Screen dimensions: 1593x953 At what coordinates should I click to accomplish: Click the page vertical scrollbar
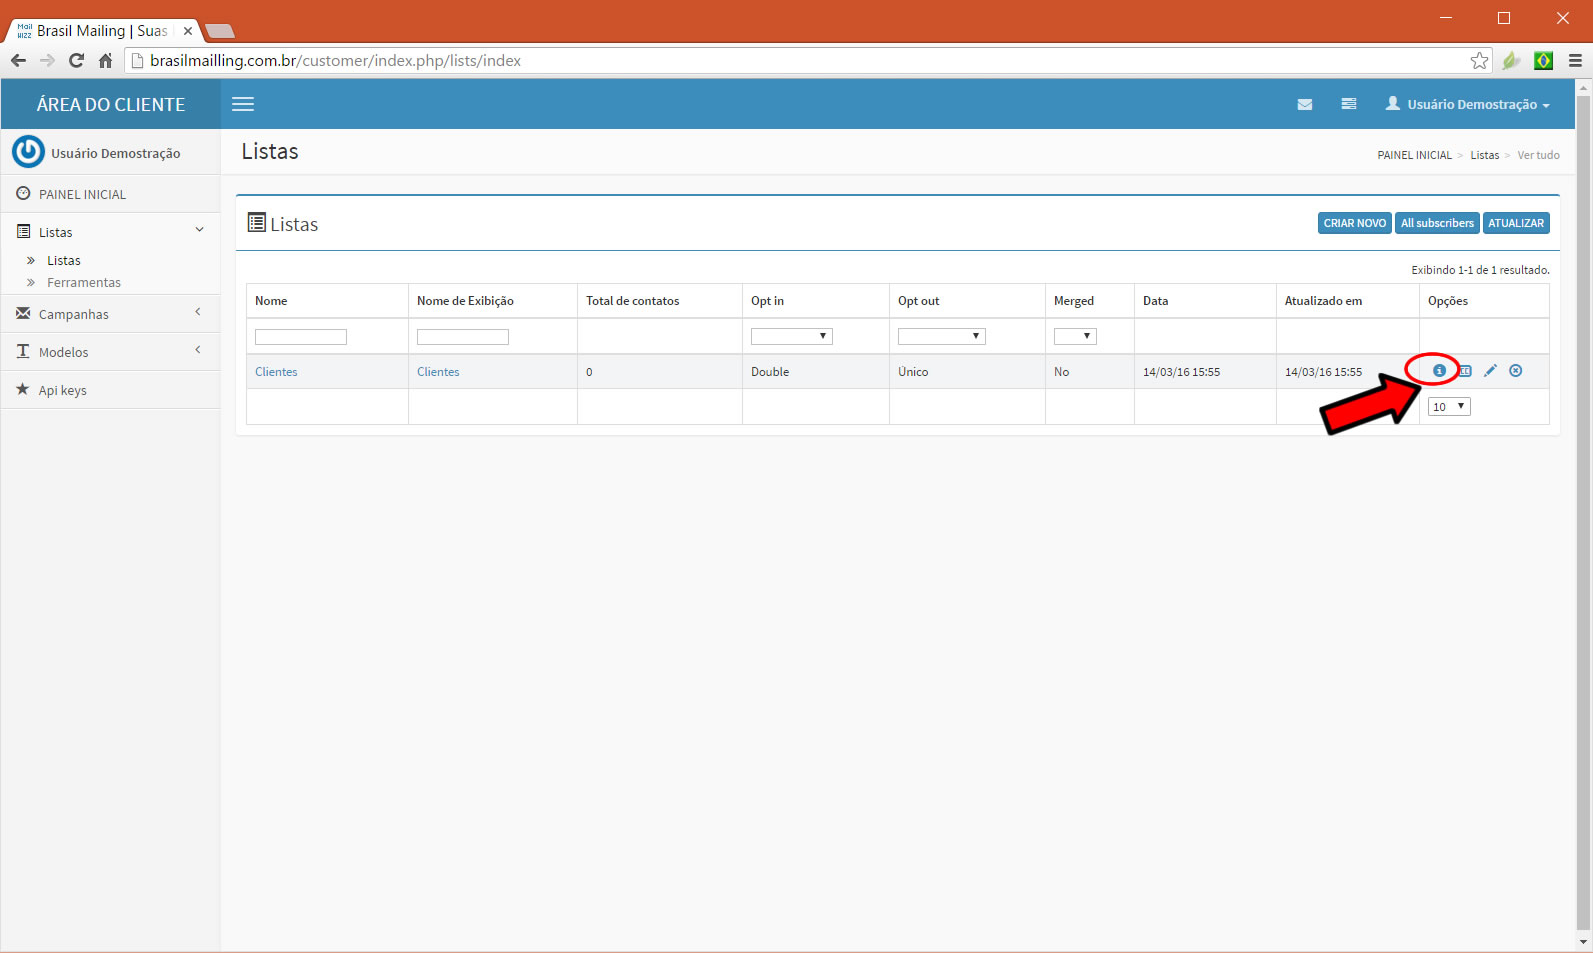1583,515
